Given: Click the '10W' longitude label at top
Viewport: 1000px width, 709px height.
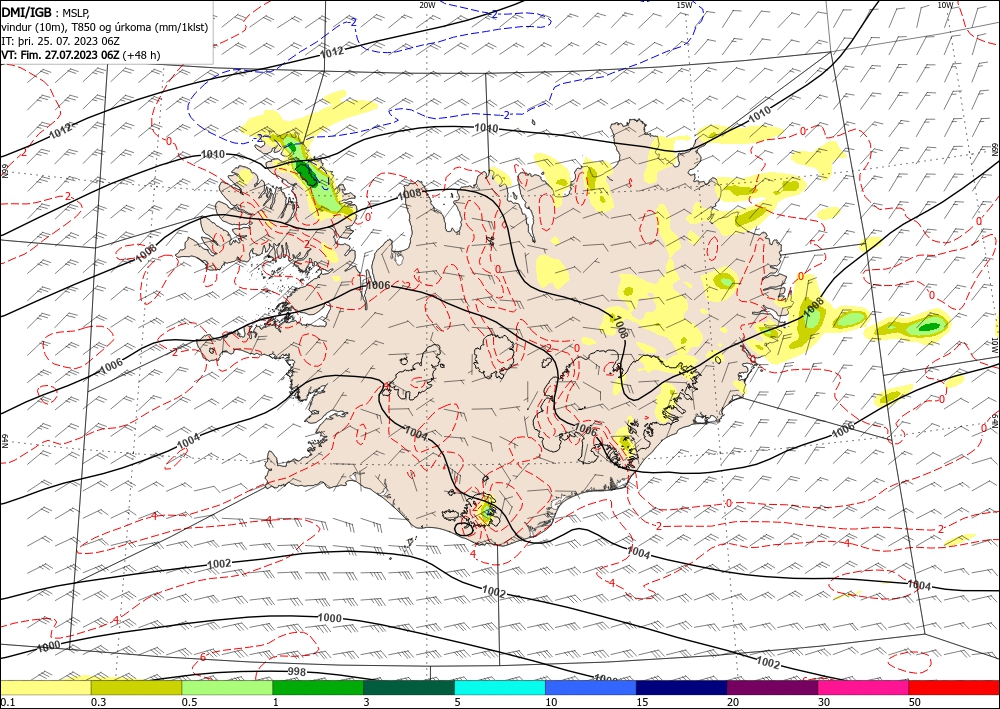Looking at the screenshot, I should tap(945, 5).
